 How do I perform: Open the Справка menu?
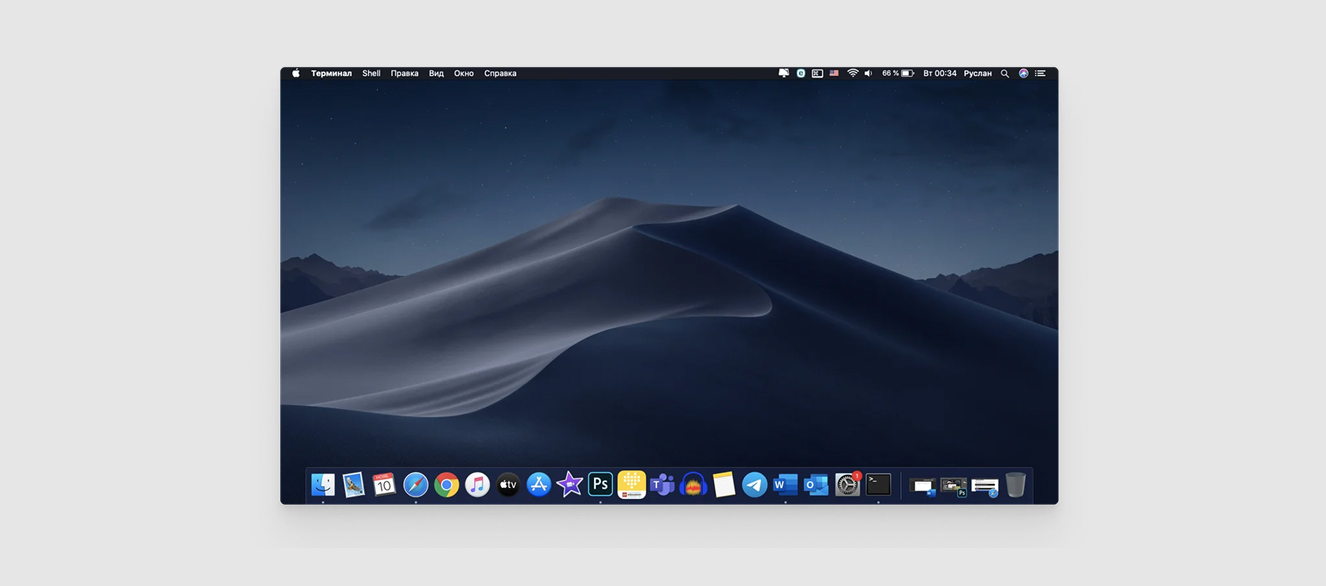pos(500,73)
